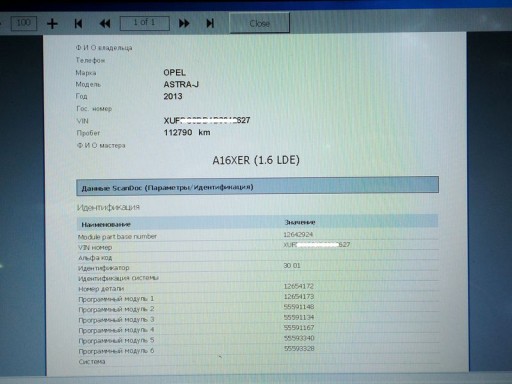
Task: Click the 'Гос. номер' label
Action: coord(94,109)
